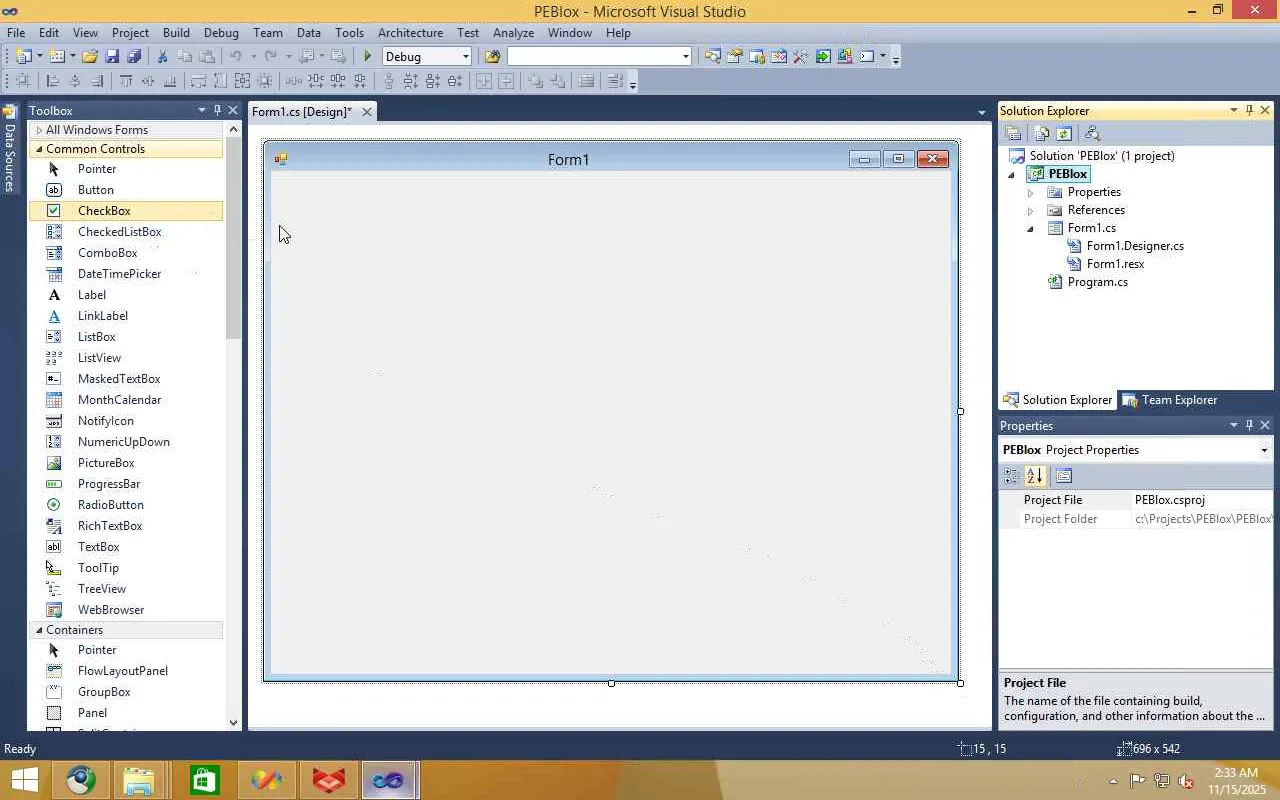Screen dimensions: 1280x800
Task: Click the PEBlox.csproj Project File value
Action: pos(1169,500)
